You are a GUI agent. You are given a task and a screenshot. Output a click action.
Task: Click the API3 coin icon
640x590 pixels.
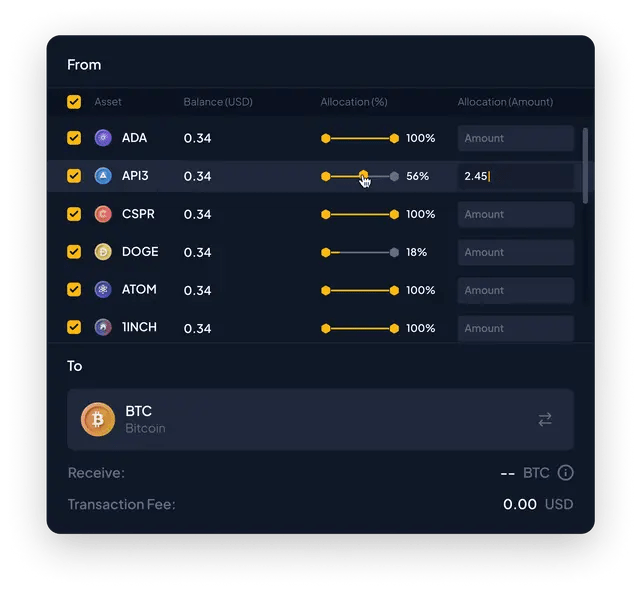click(103, 176)
